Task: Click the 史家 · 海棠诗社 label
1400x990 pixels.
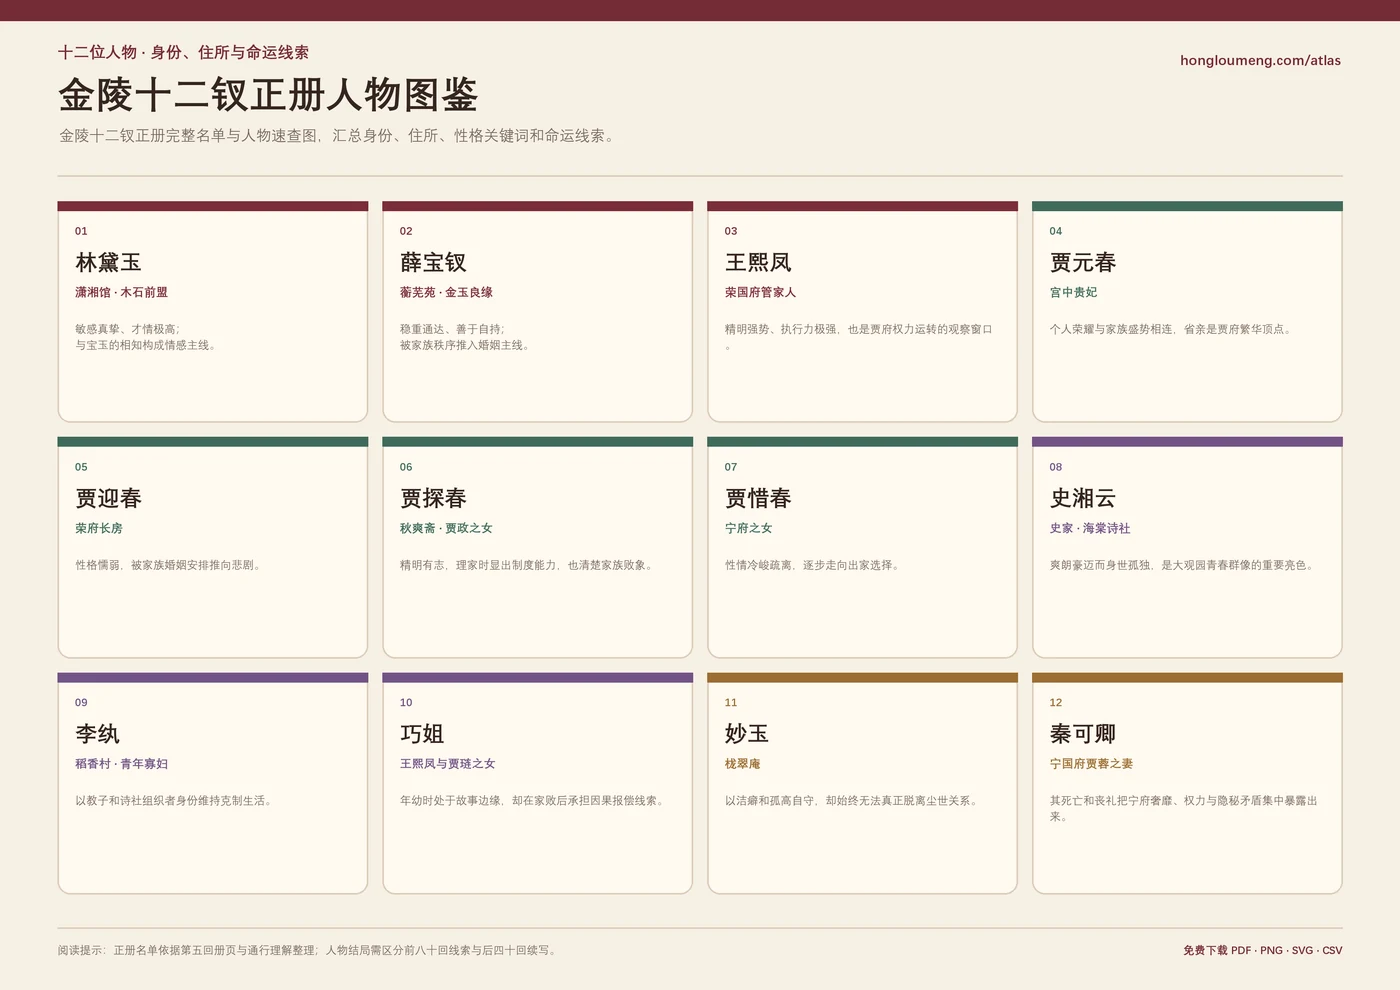Action: click(1090, 528)
